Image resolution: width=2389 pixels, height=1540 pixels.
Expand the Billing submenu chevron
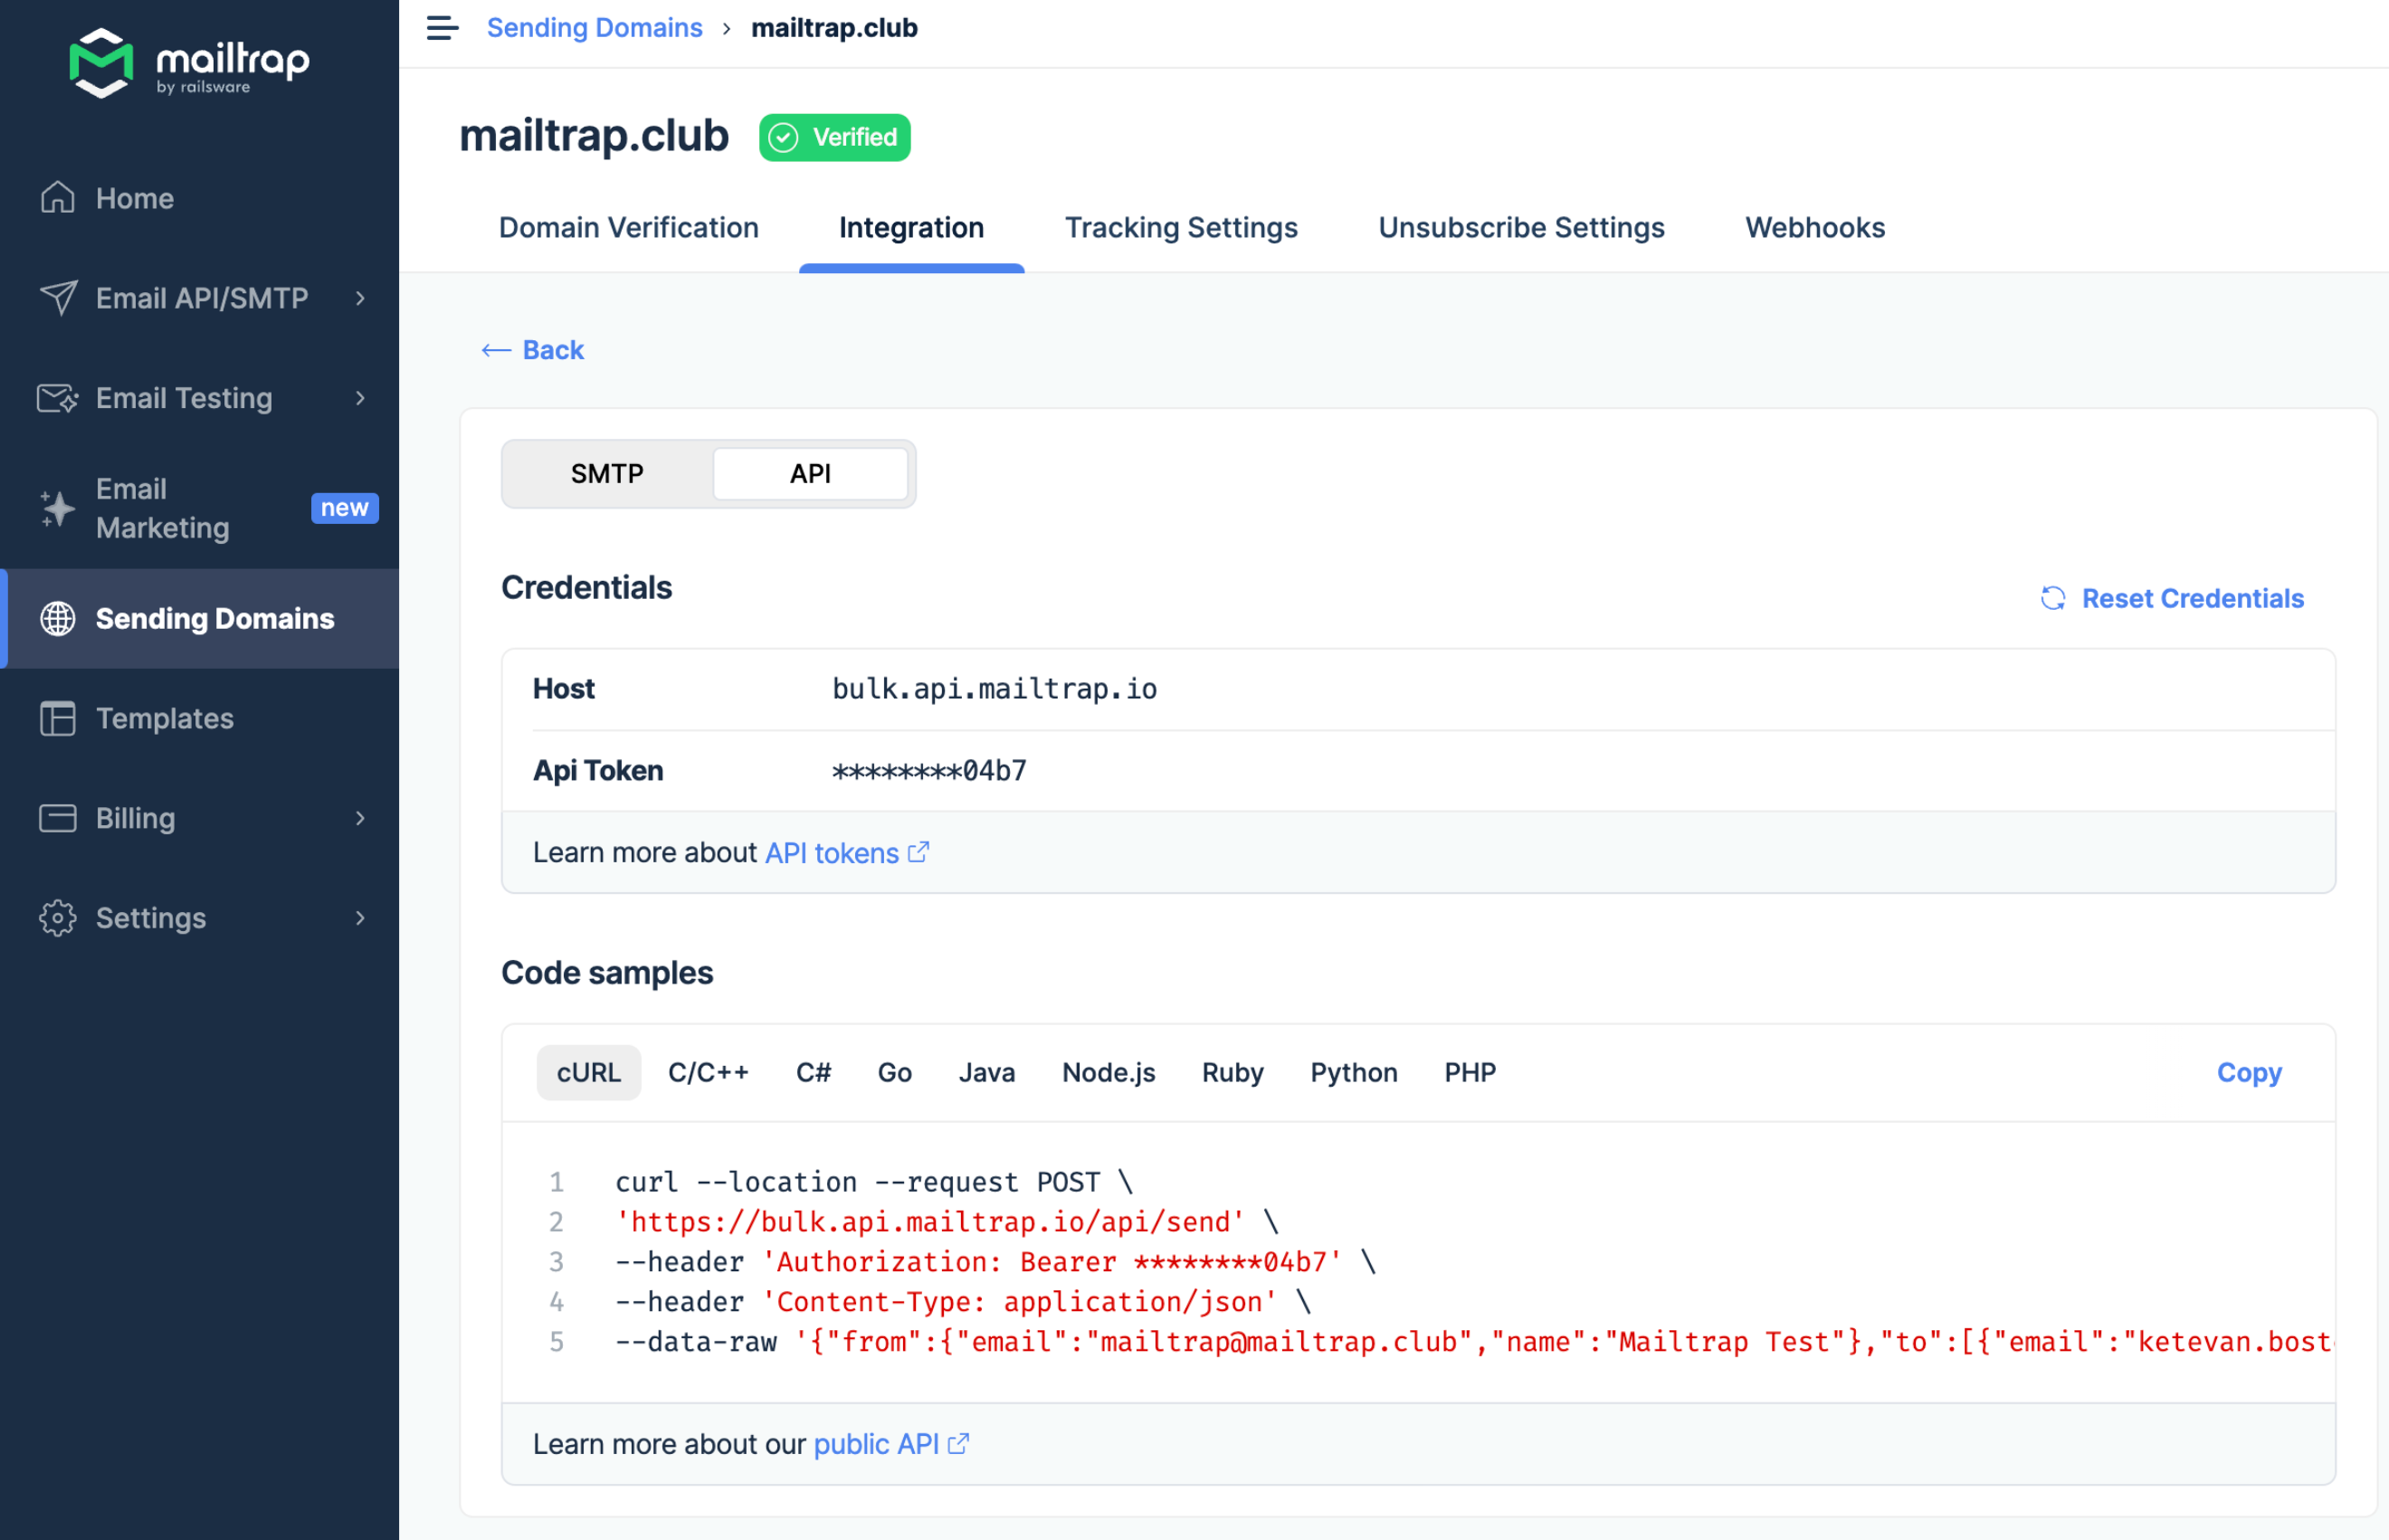click(x=360, y=818)
